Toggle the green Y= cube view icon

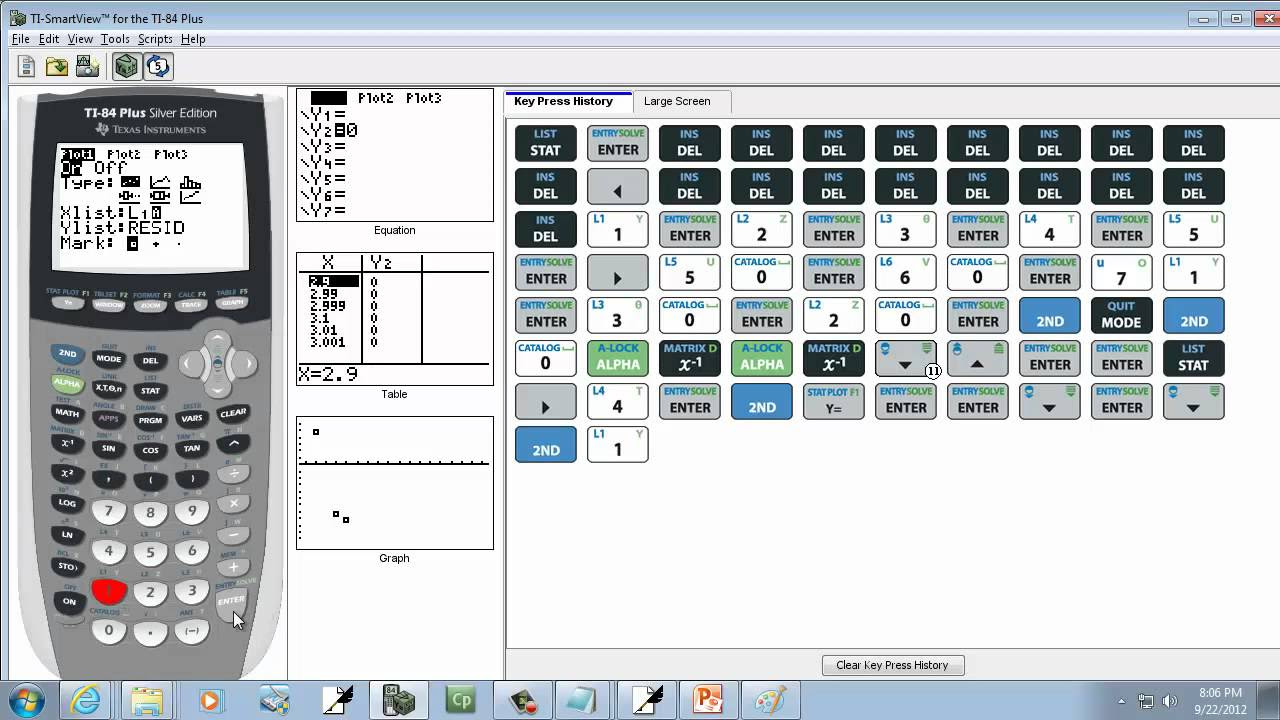pos(126,67)
